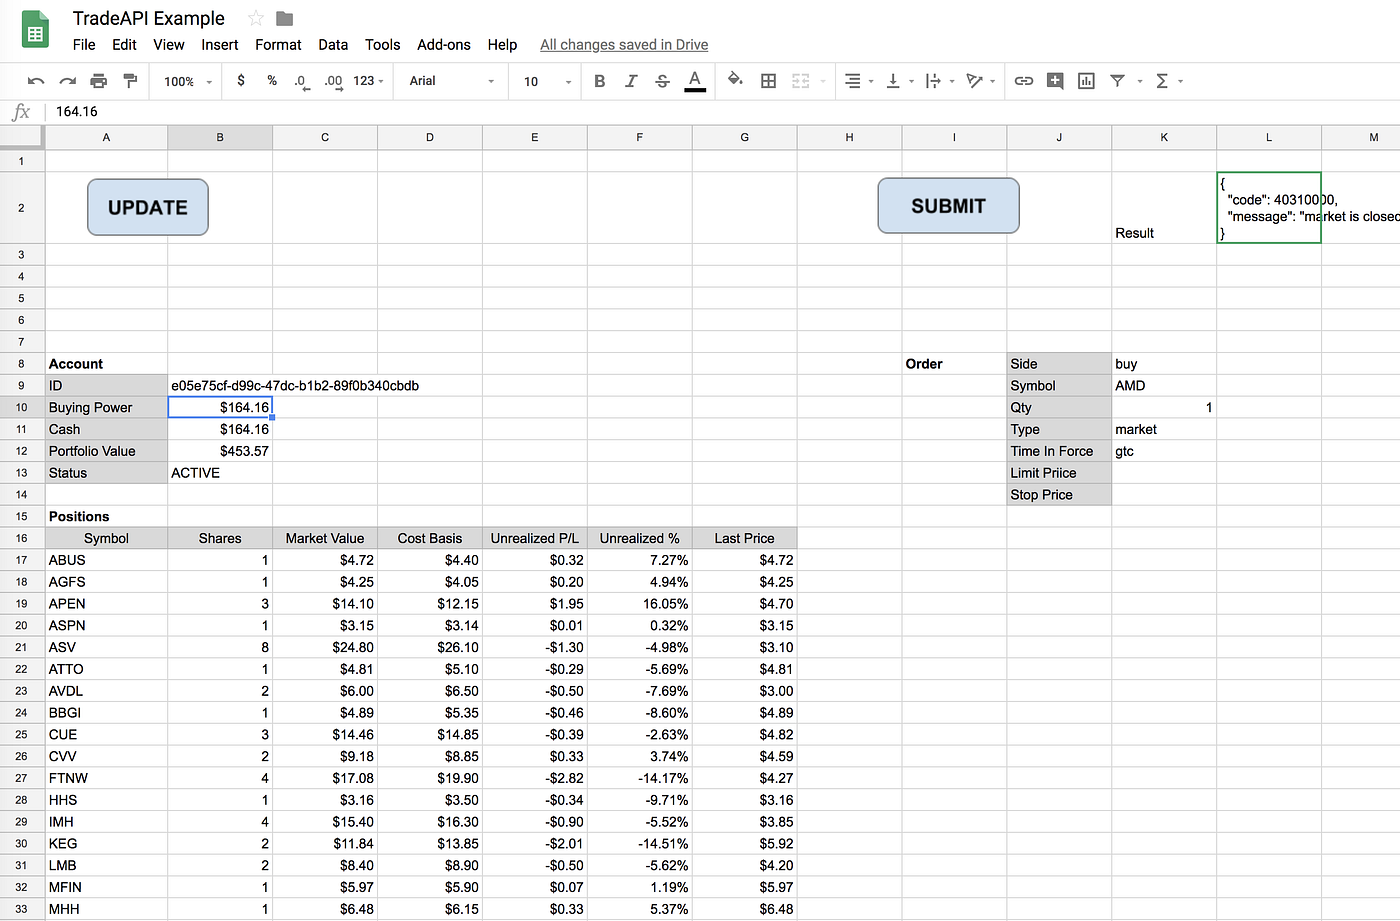1400x921 pixels.
Task: Select the Paint format tool
Action: click(x=130, y=81)
